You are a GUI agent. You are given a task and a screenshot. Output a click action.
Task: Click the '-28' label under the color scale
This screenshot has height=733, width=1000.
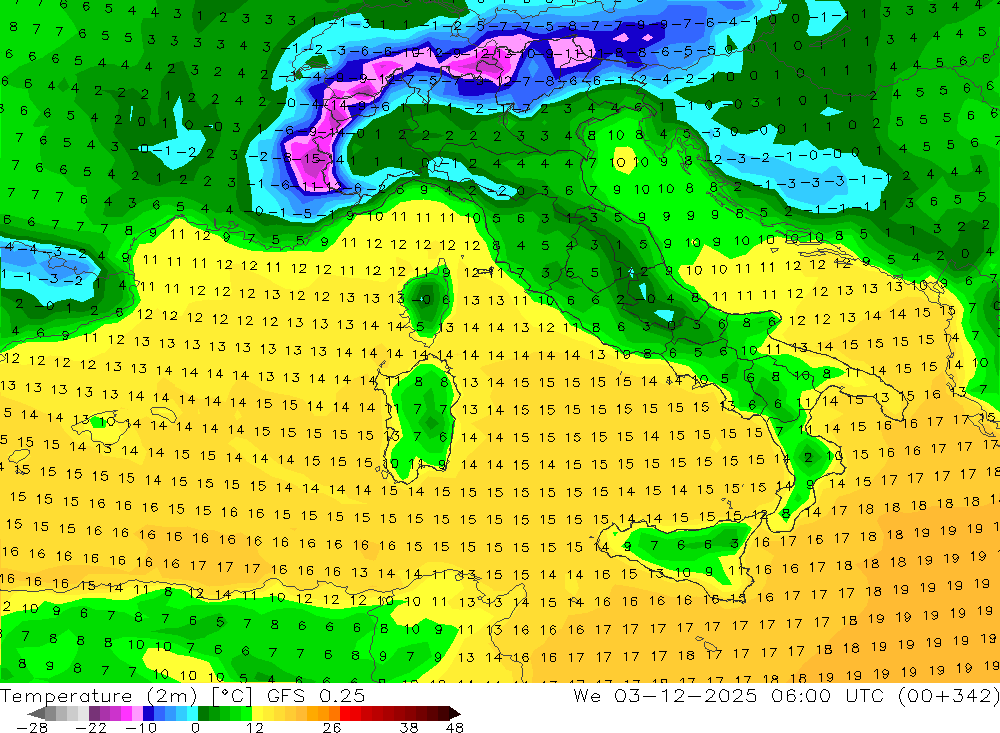click(x=31, y=728)
